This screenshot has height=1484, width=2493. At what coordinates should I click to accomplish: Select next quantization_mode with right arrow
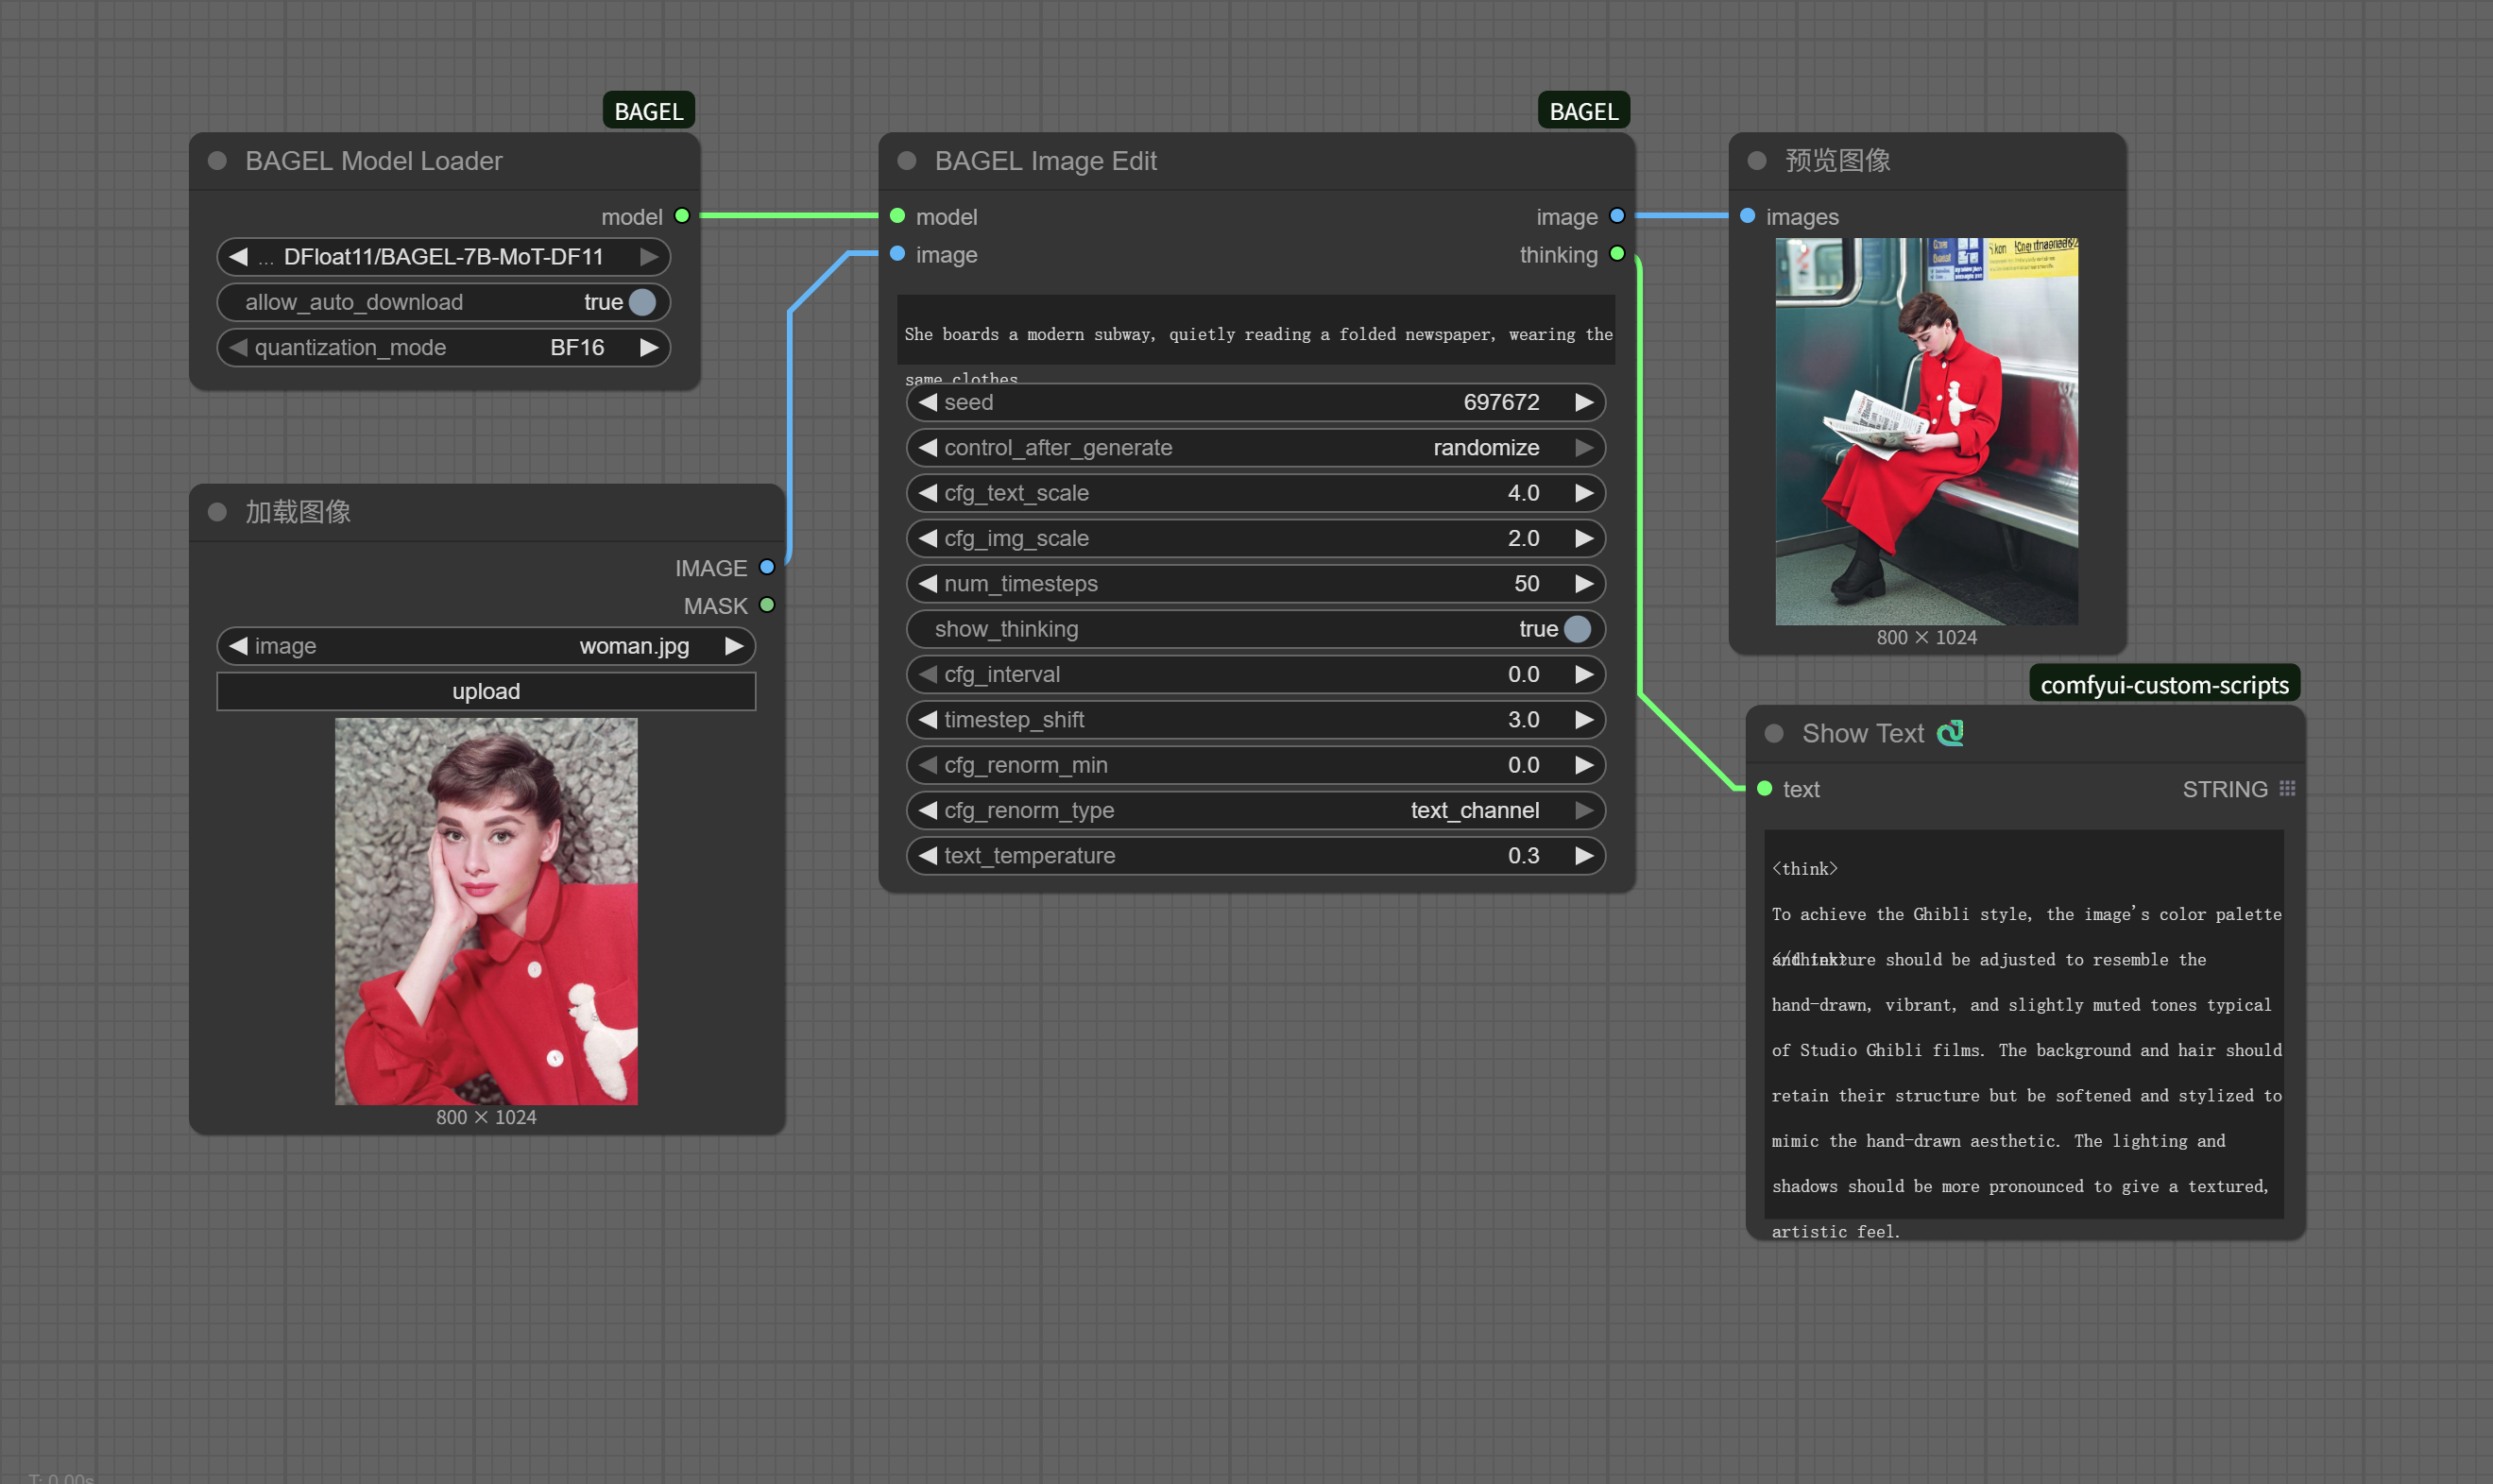(649, 347)
